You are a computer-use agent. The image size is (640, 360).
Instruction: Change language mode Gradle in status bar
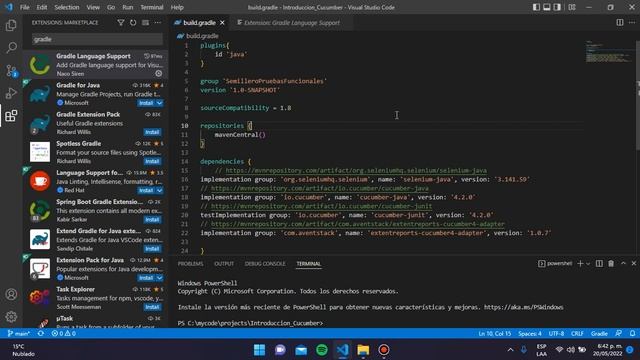click(x=599, y=333)
